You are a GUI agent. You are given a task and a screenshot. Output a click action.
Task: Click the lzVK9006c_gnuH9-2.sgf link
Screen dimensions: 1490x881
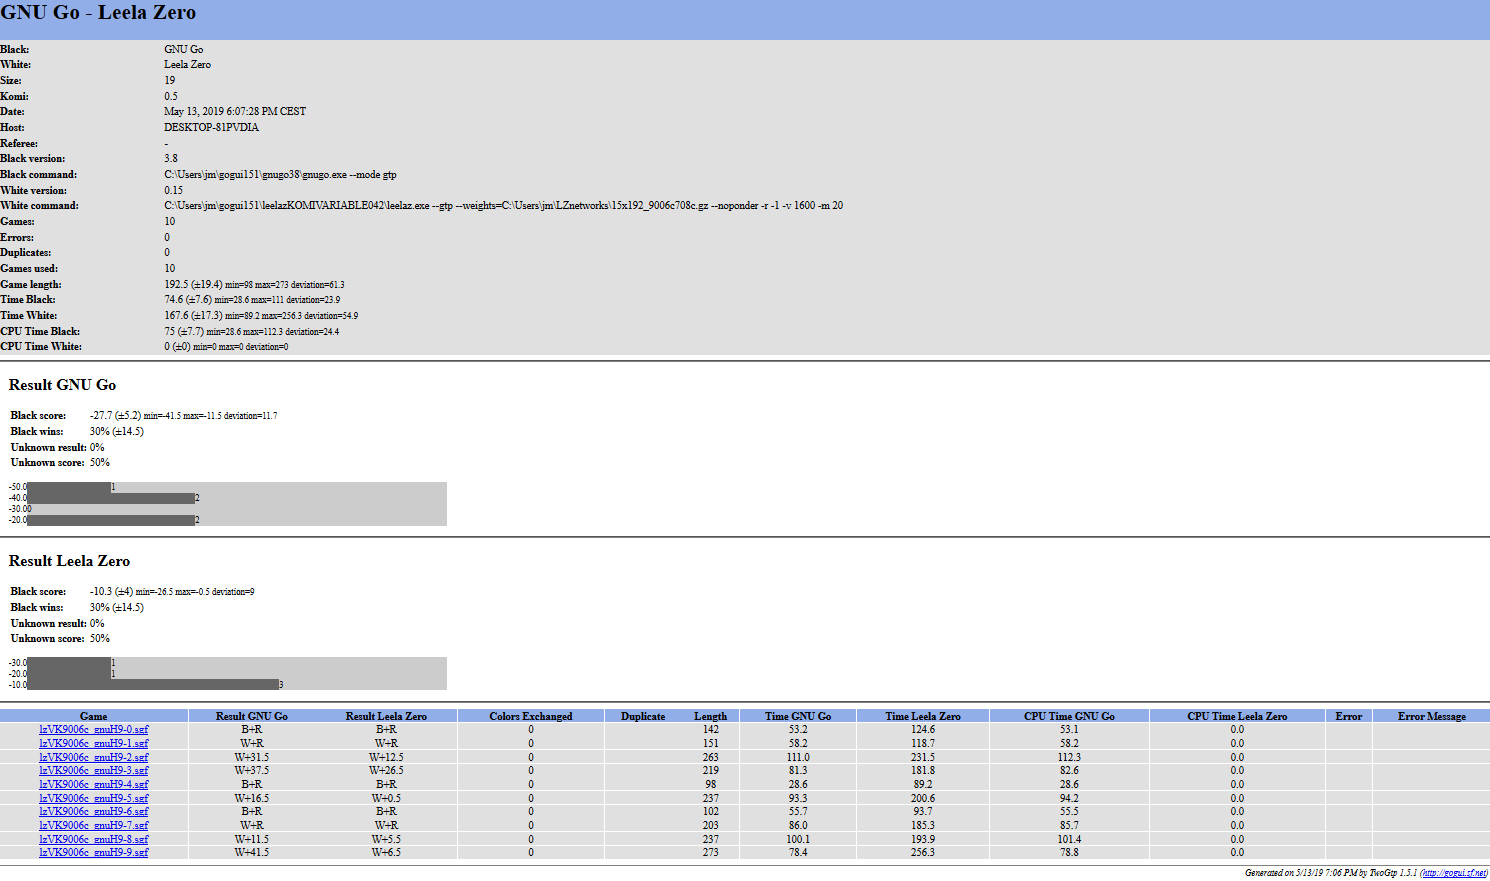(94, 758)
